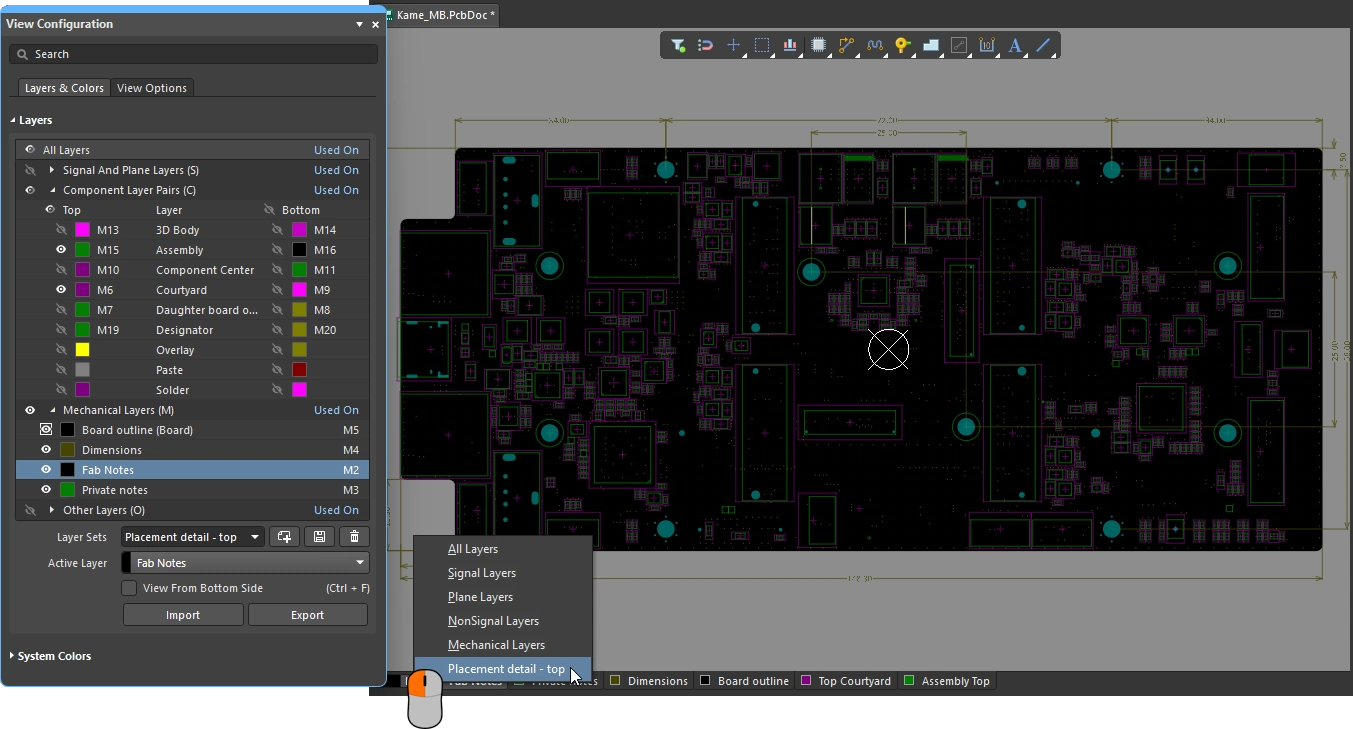Expand the Other Layers (O) group

[x=52, y=510]
